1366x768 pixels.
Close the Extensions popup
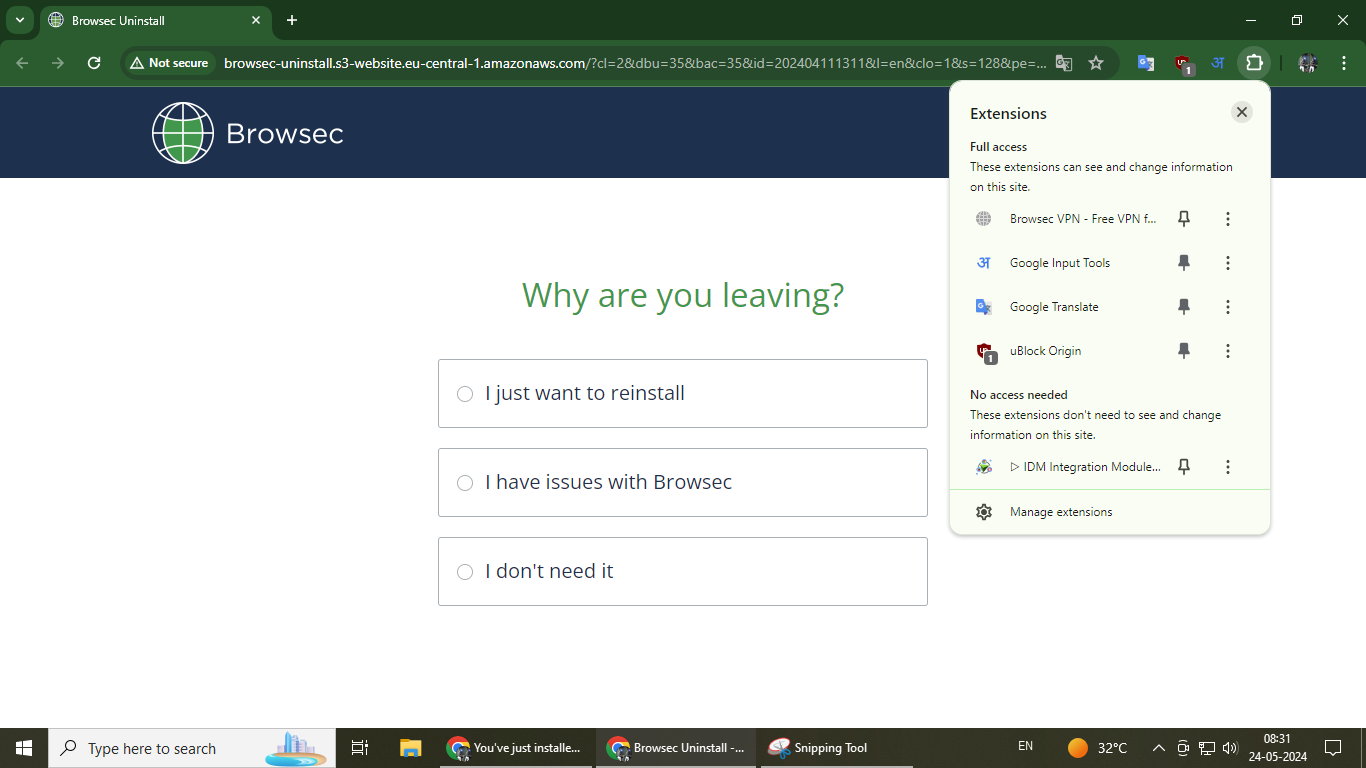click(x=1242, y=112)
